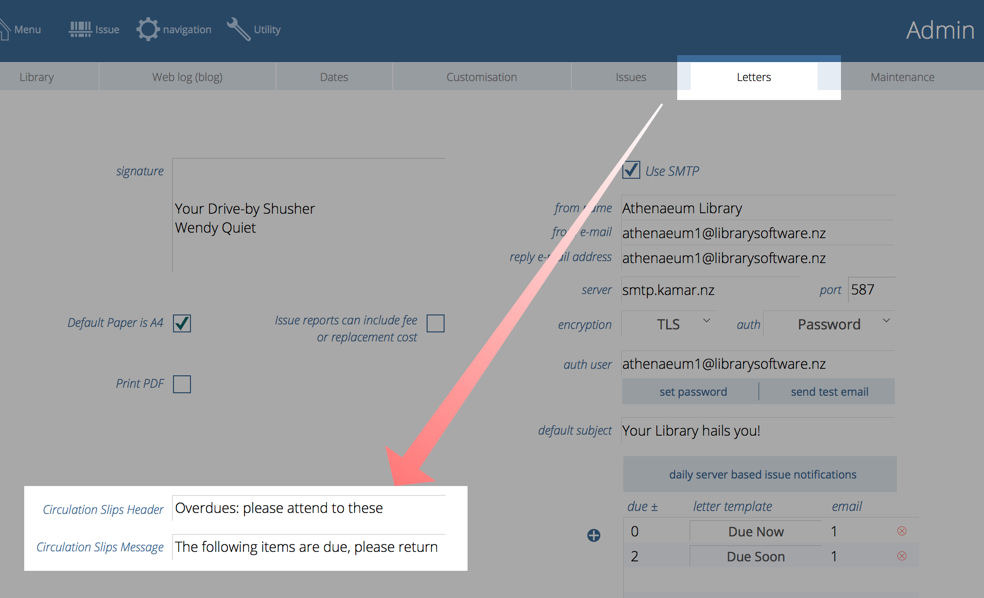Delete the Due Now notification row
The image size is (984, 598).
click(901, 531)
